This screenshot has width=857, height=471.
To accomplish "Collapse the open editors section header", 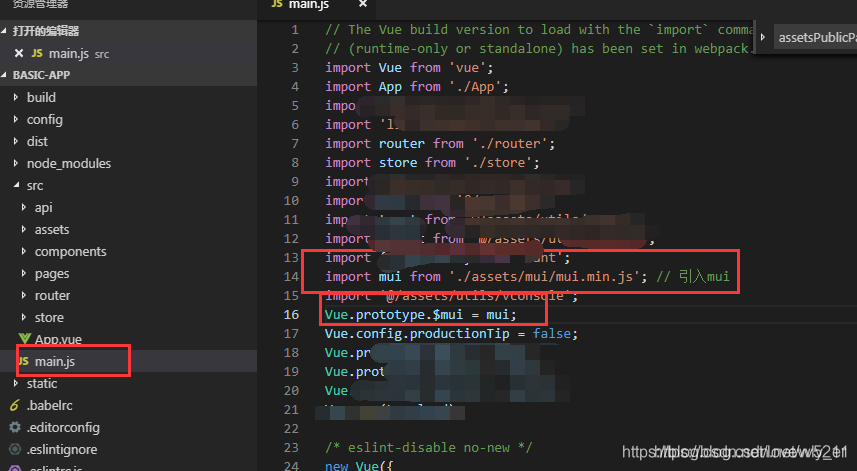I will pyautogui.click(x=128, y=31).
